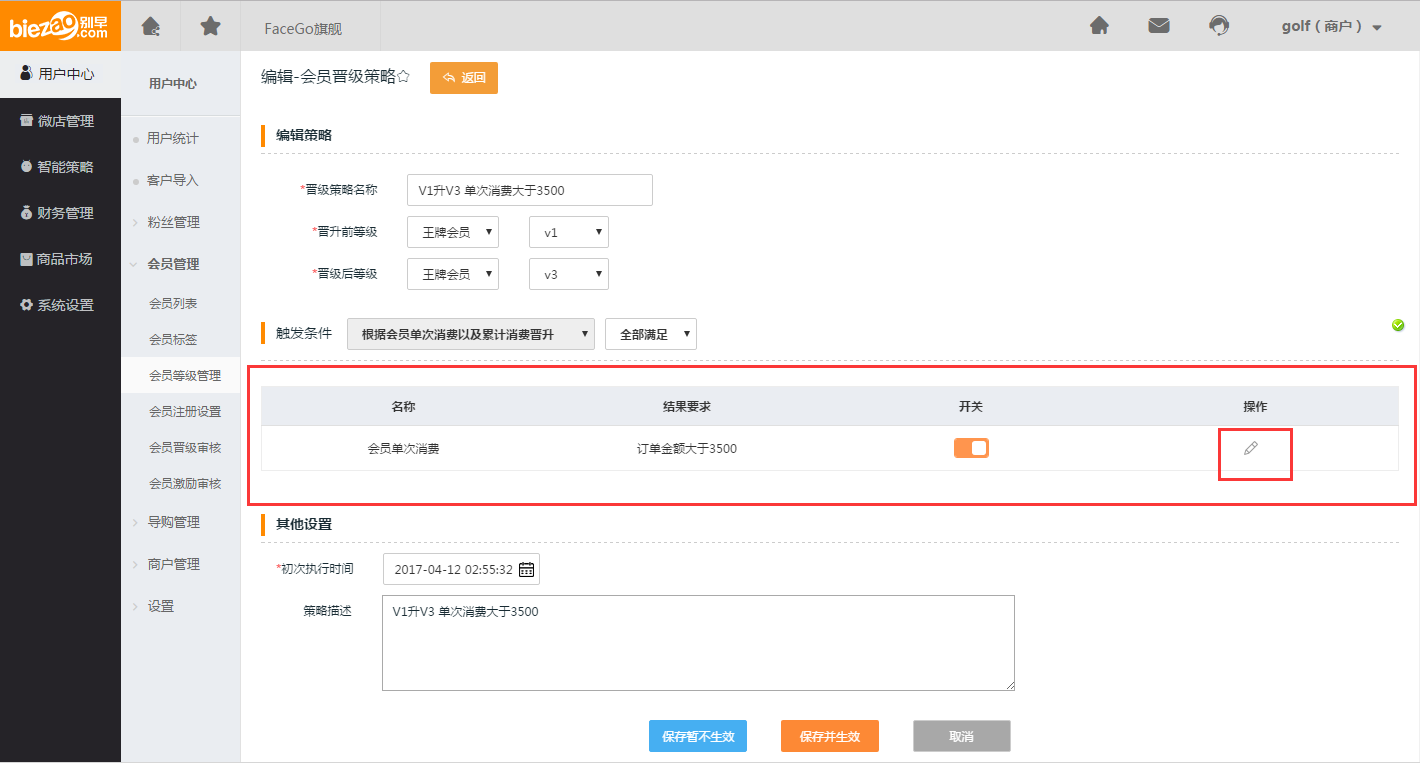Click the 返回 button

click(x=463, y=78)
